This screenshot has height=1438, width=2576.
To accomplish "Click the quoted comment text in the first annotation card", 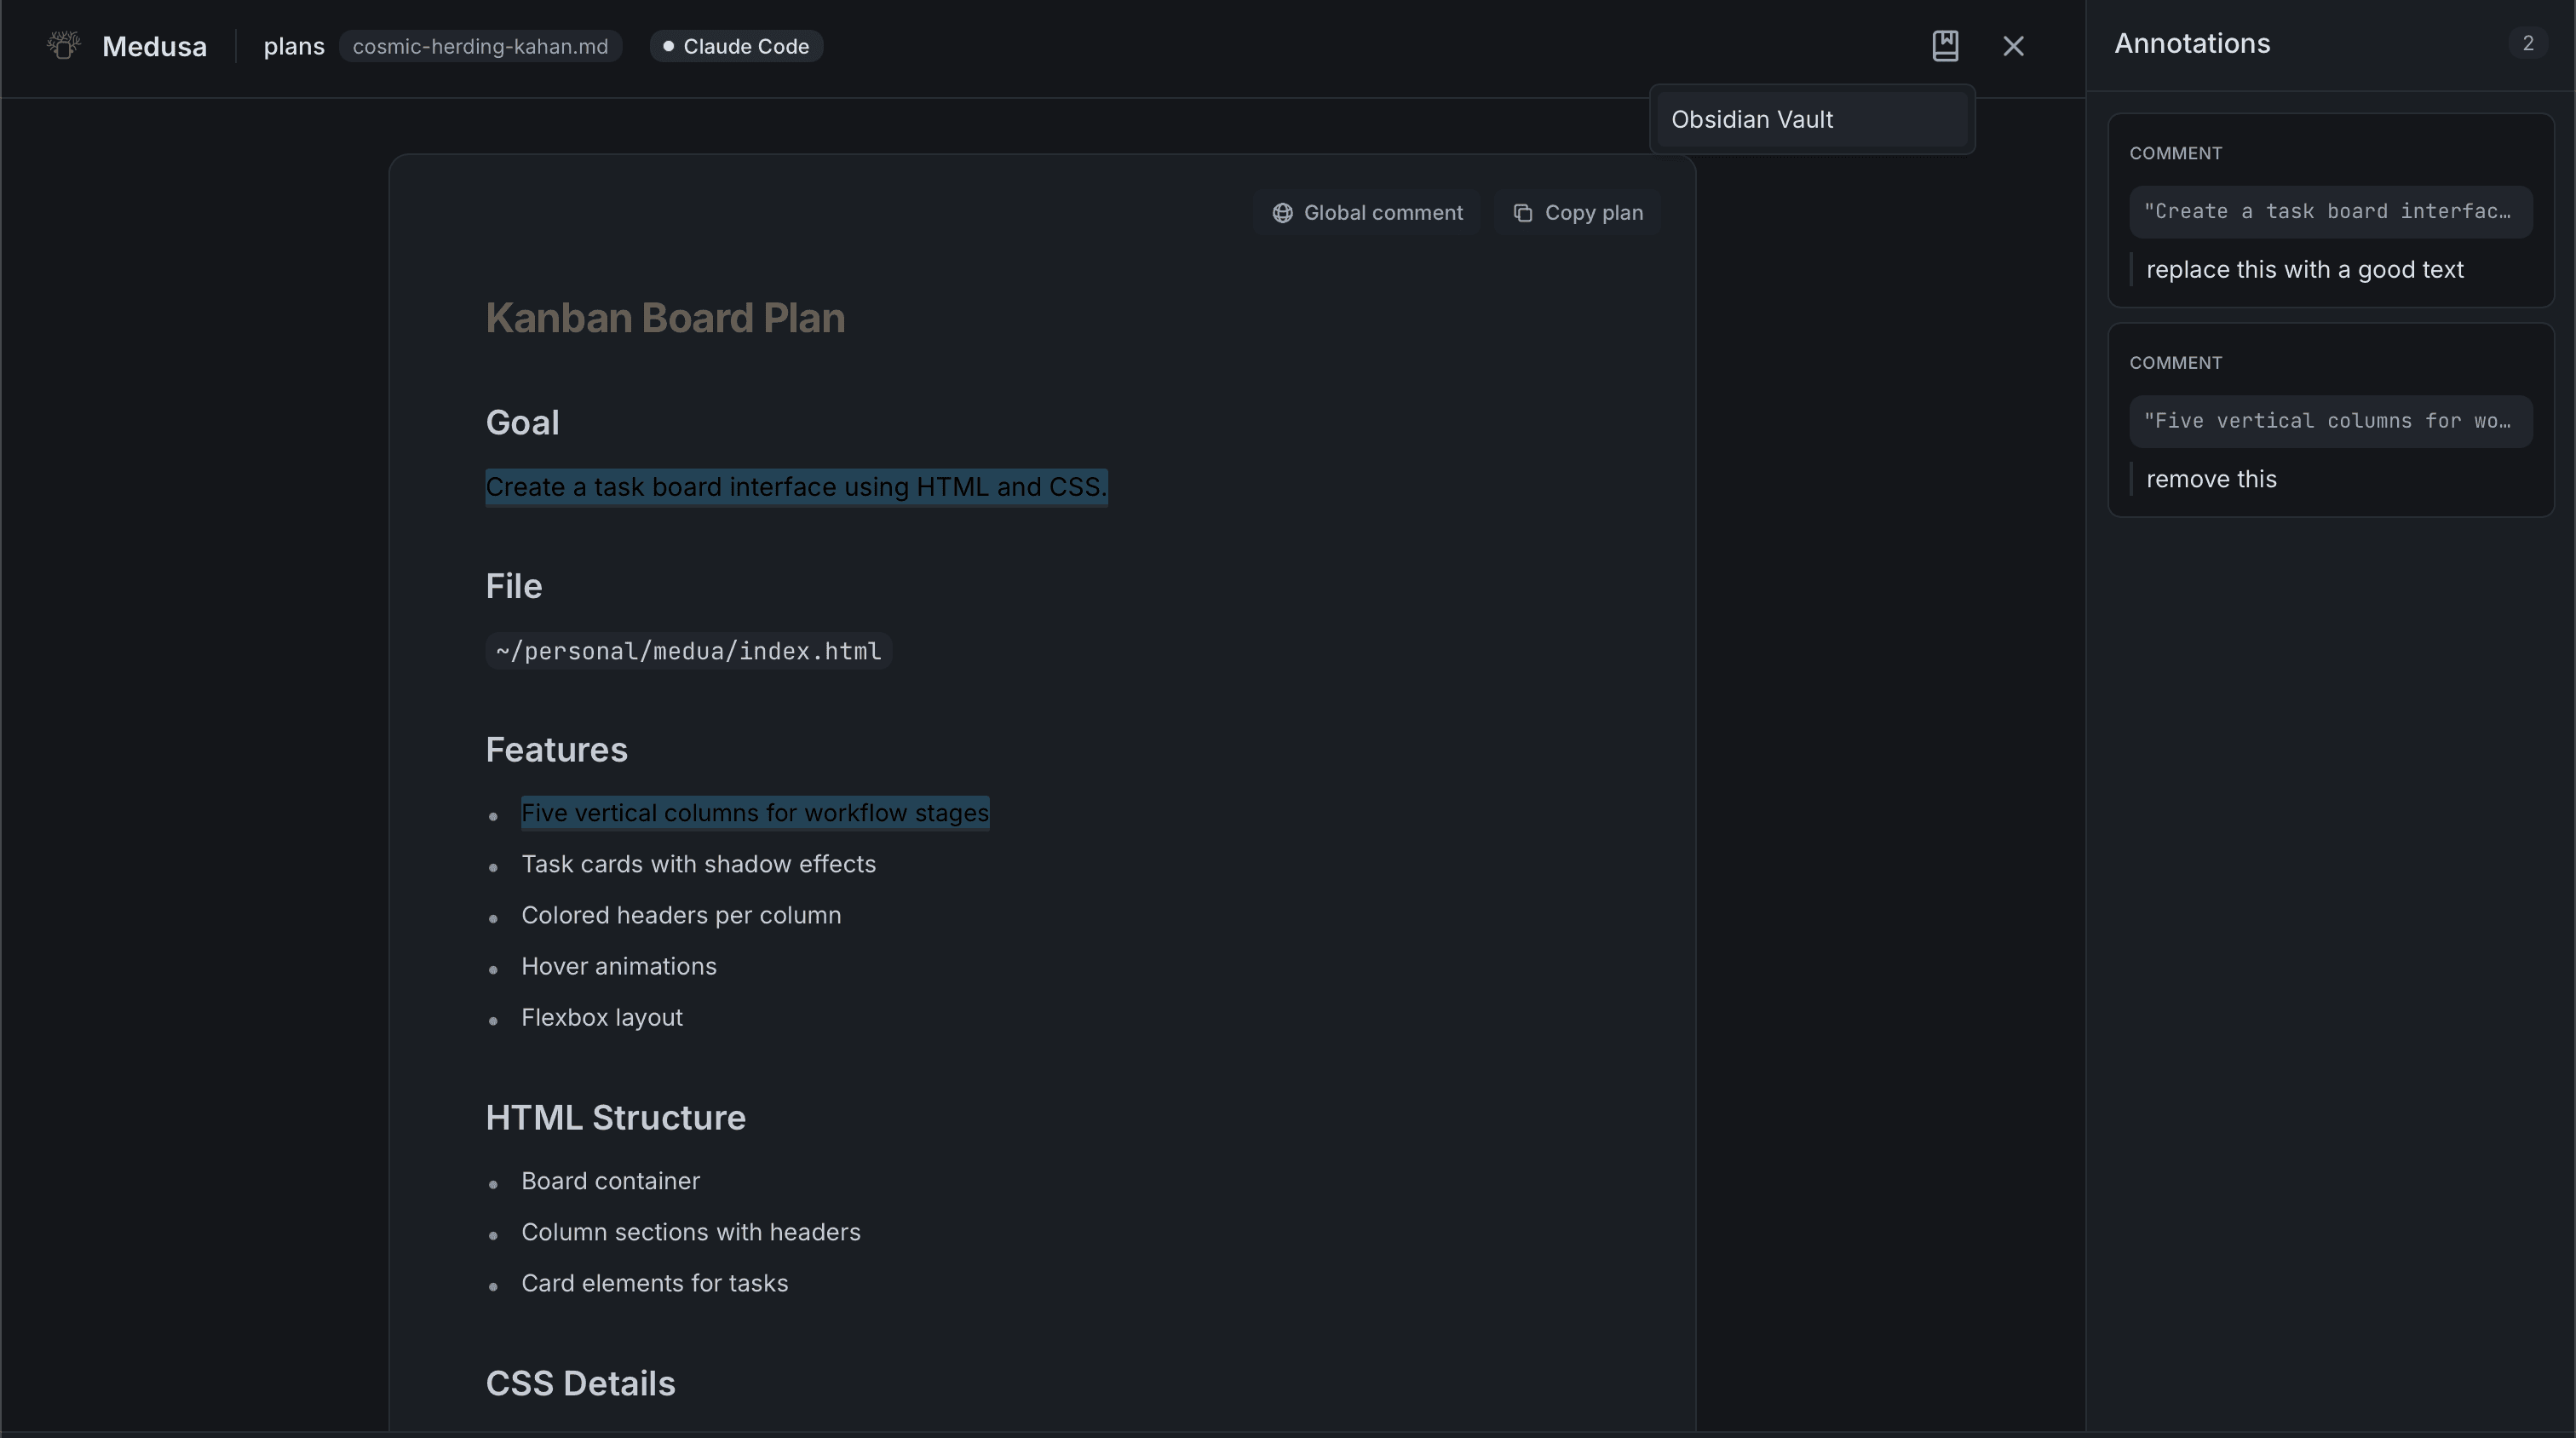I will 2330,211.
